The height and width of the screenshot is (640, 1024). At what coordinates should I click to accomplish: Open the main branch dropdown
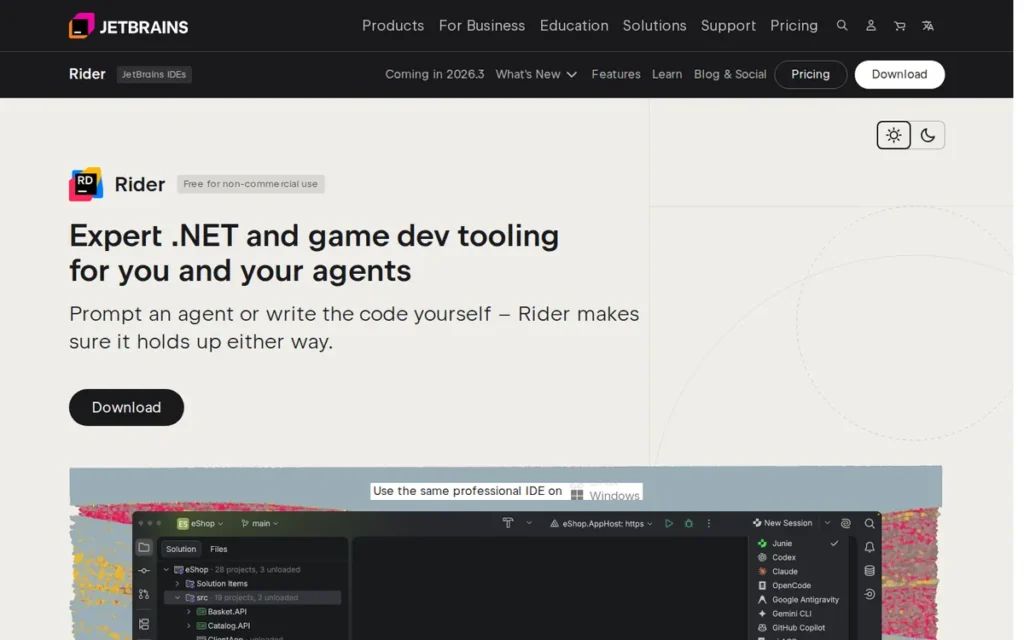tap(259, 523)
